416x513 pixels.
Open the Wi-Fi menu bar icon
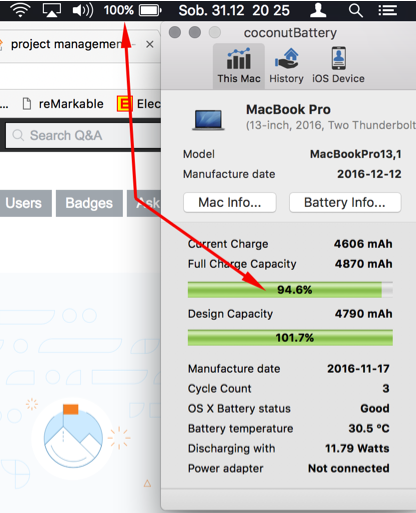coord(20,10)
